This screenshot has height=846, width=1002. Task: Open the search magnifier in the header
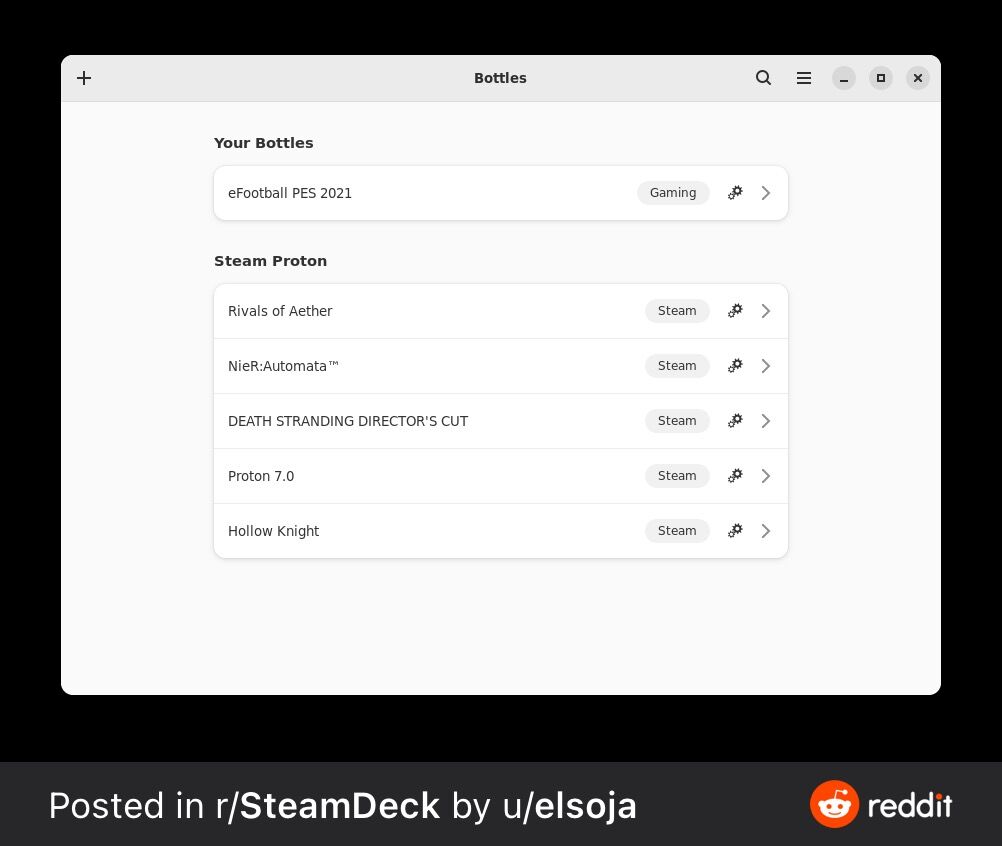763,78
